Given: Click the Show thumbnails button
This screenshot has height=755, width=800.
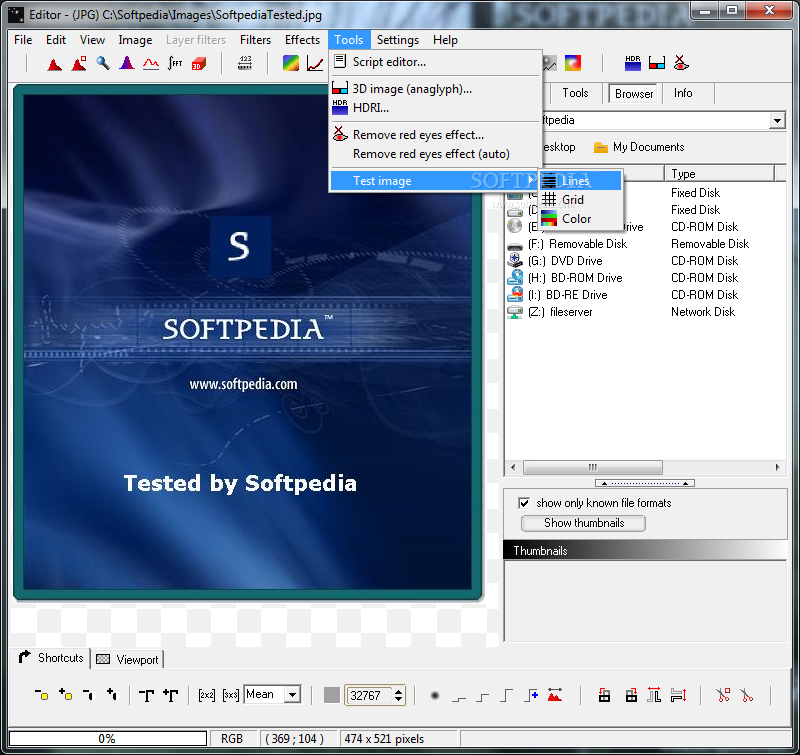Looking at the screenshot, I should click(x=583, y=523).
